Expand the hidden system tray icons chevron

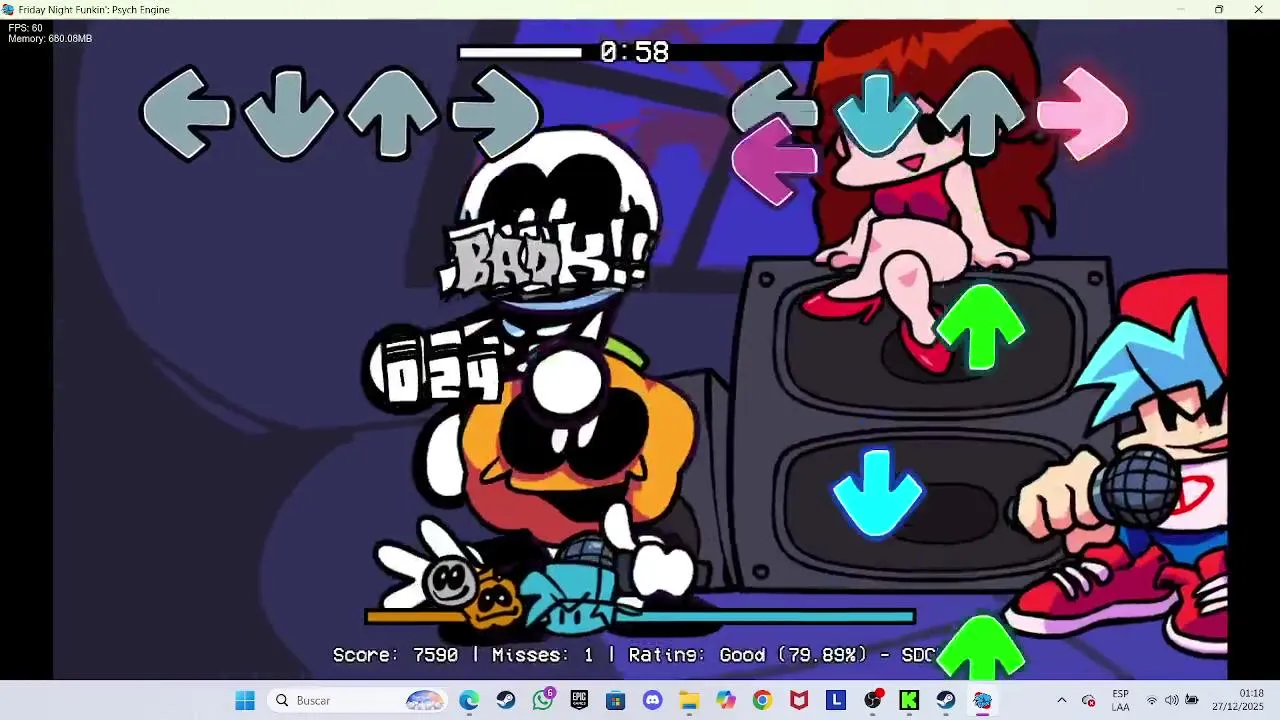1062,701
